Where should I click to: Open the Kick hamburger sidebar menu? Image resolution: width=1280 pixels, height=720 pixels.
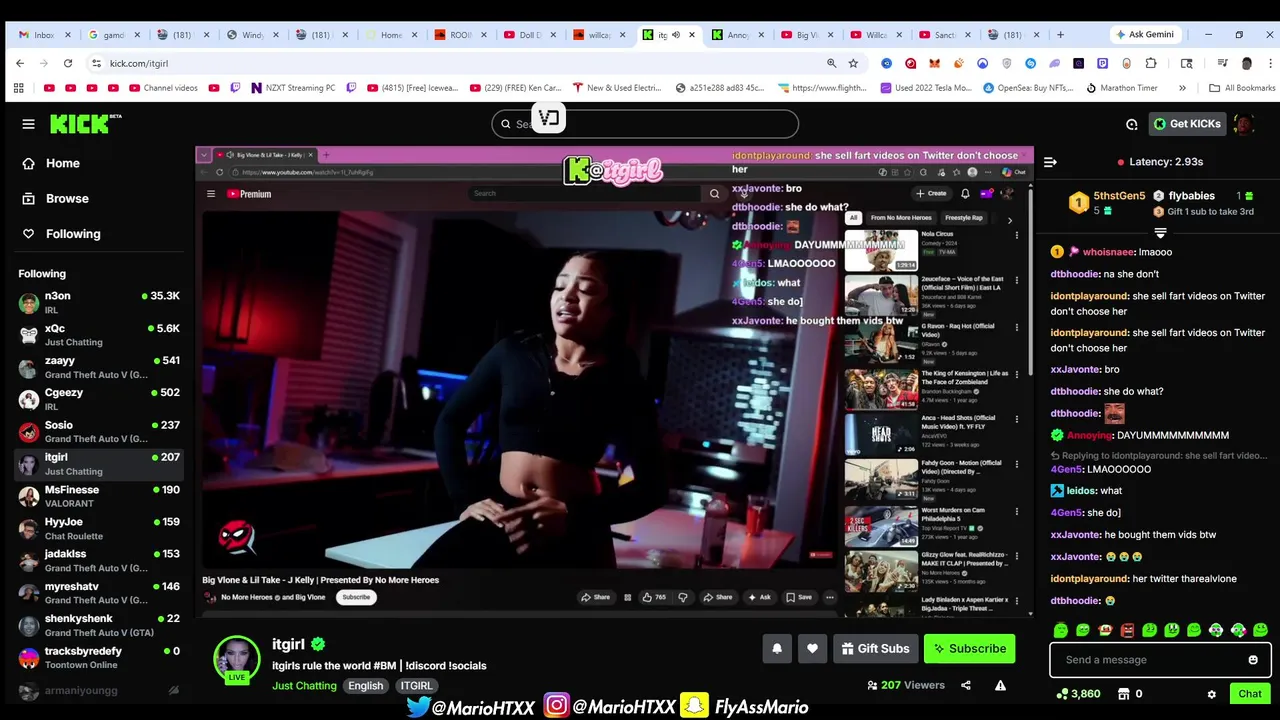click(x=28, y=124)
